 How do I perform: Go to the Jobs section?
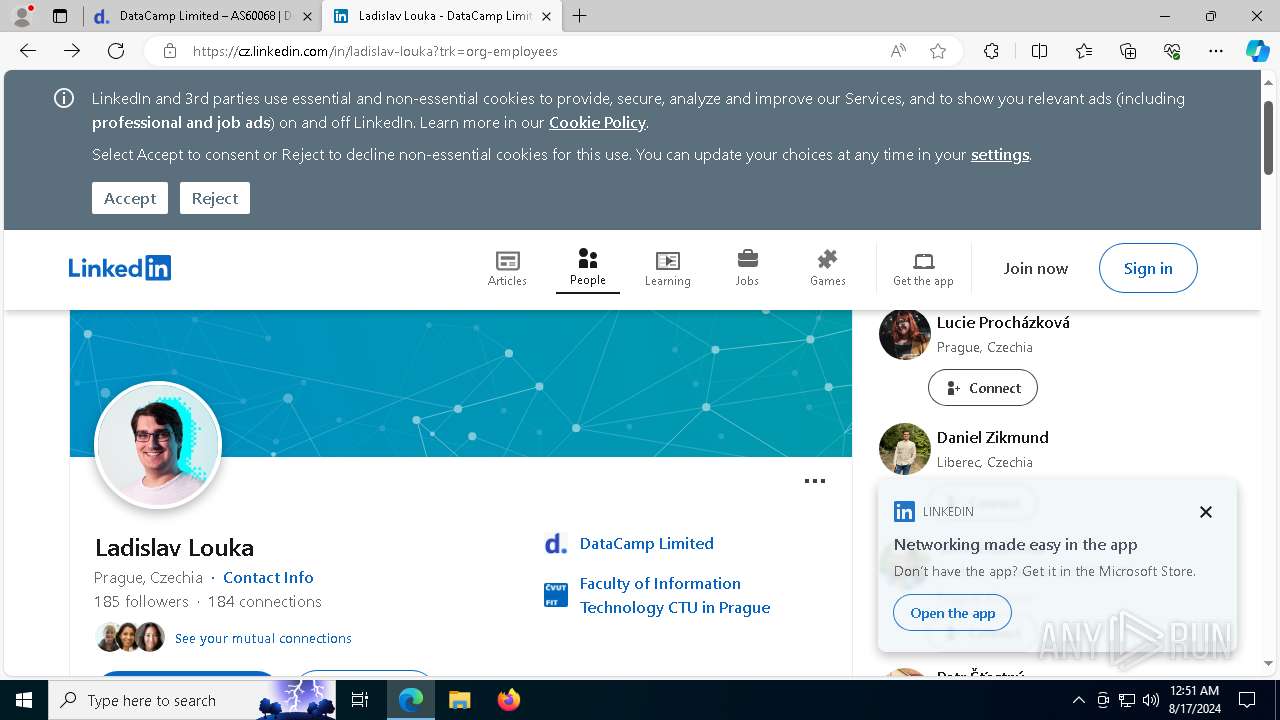[747, 268]
